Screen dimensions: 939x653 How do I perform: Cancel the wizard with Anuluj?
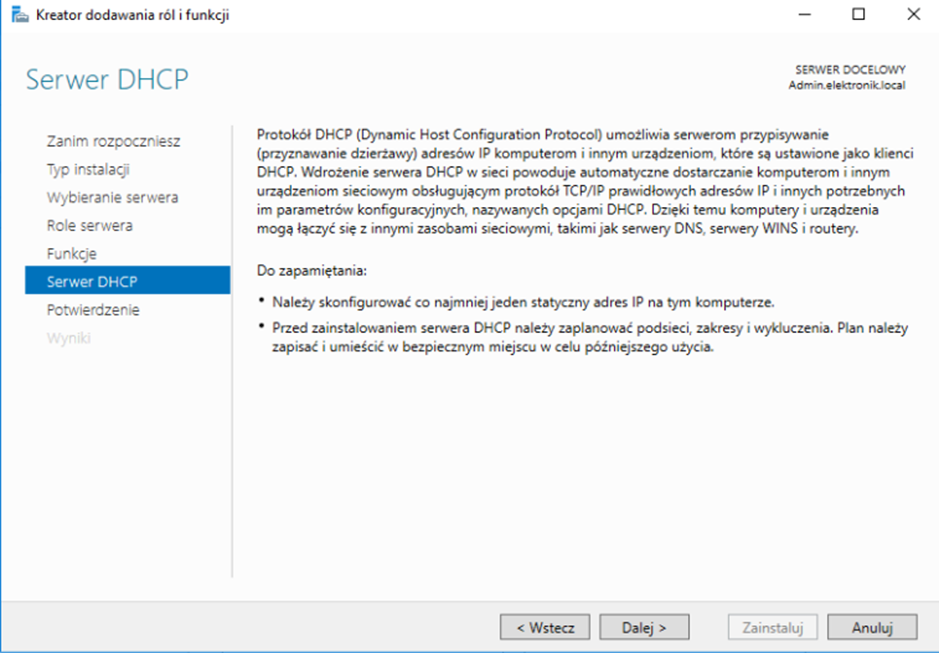click(x=872, y=628)
